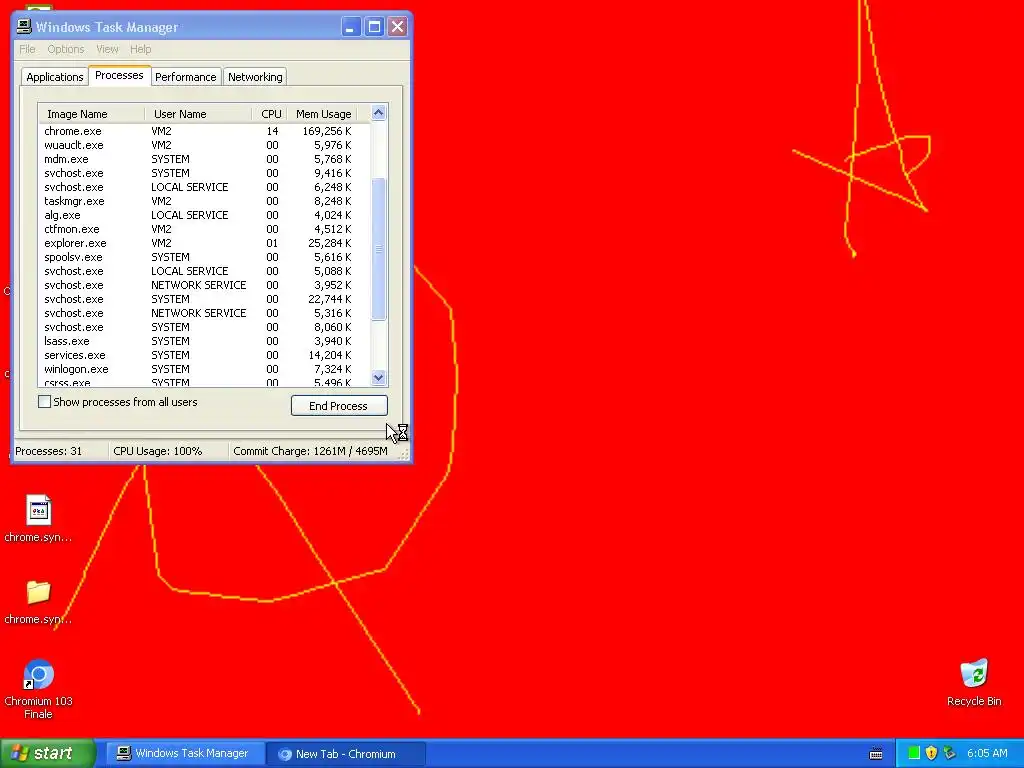
Task: Open the Options menu in Task Manager
Action: pos(65,49)
